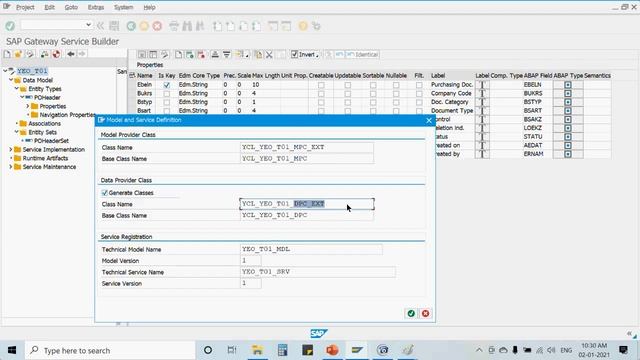This screenshot has height=360, width=640.
Task: Click the Technical Model Name field
Action: pyautogui.click(x=311, y=249)
